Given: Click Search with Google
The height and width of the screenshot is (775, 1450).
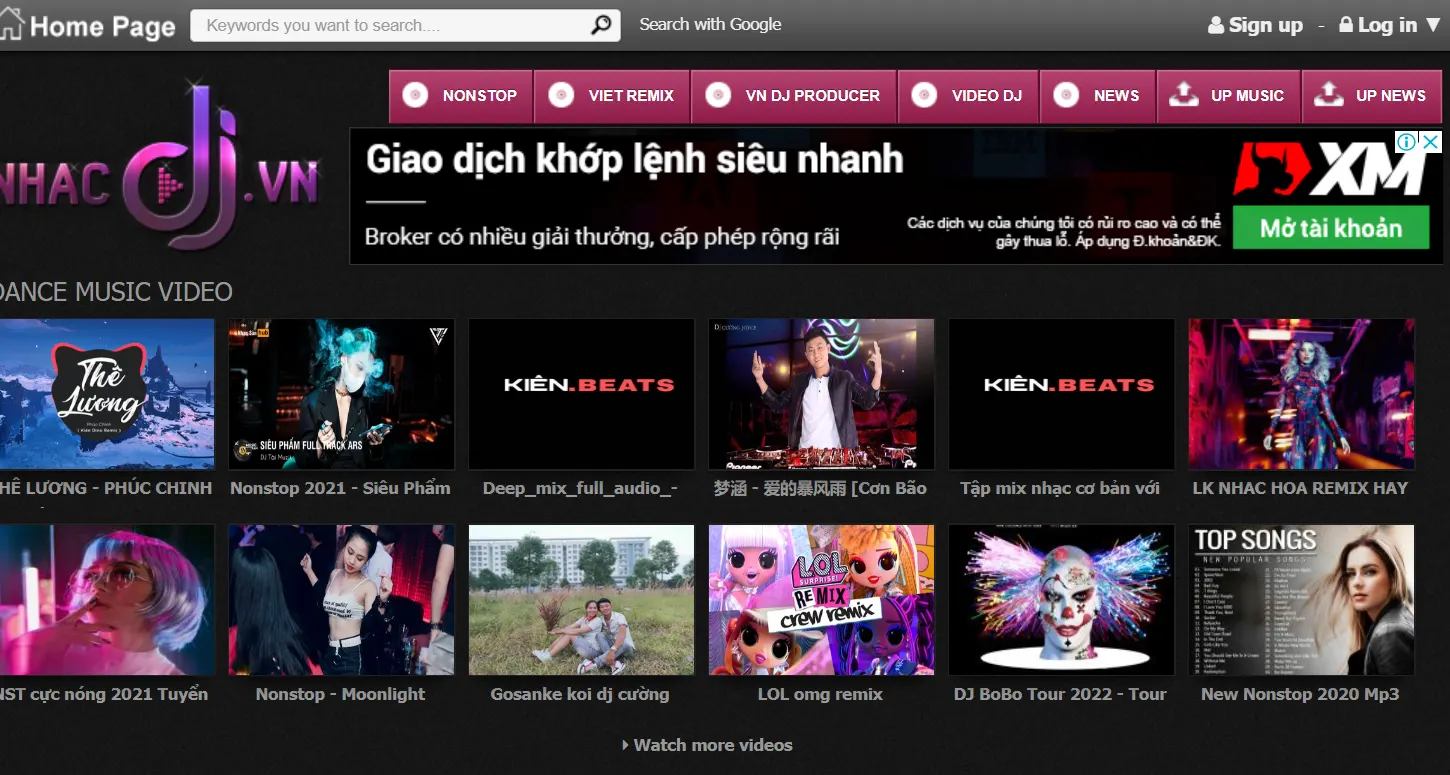Looking at the screenshot, I should pyautogui.click(x=710, y=24).
